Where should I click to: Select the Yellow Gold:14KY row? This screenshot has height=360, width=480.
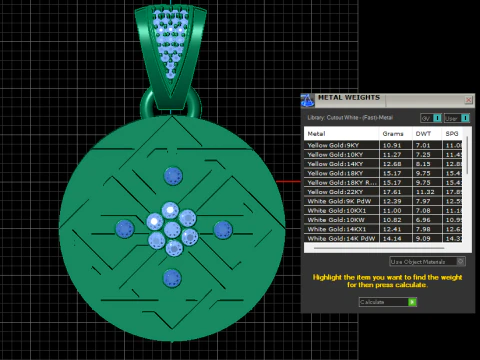tap(383, 164)
